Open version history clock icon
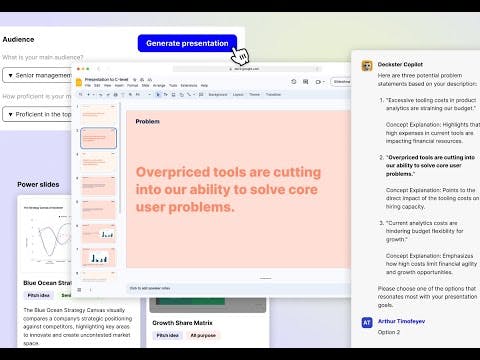 pyautogui.click(x=294, y=82)
